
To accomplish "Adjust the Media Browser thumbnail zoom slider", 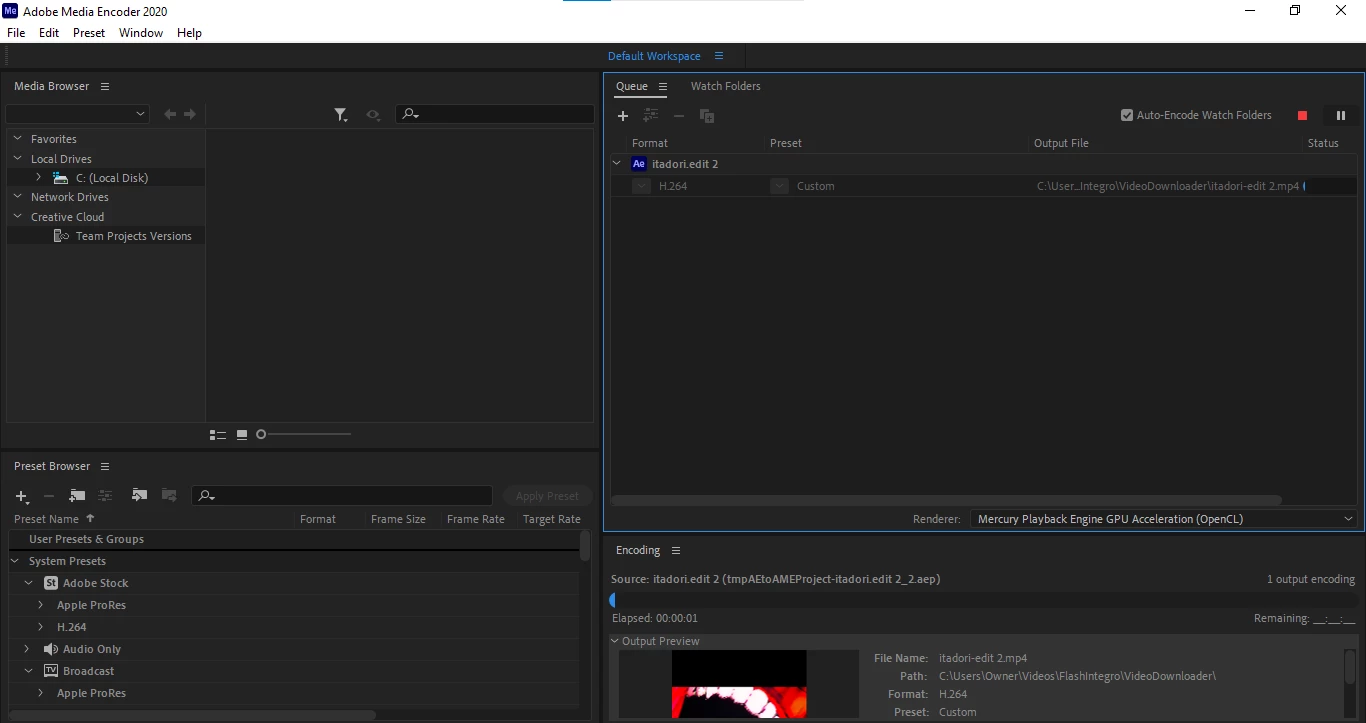I will click(x=261, y=434).
